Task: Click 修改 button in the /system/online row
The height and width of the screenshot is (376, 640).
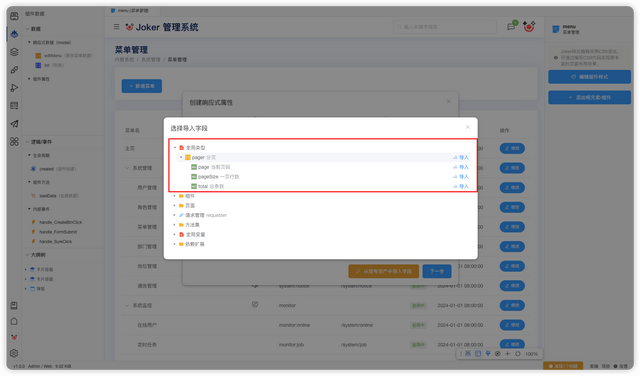Action: 512,325
